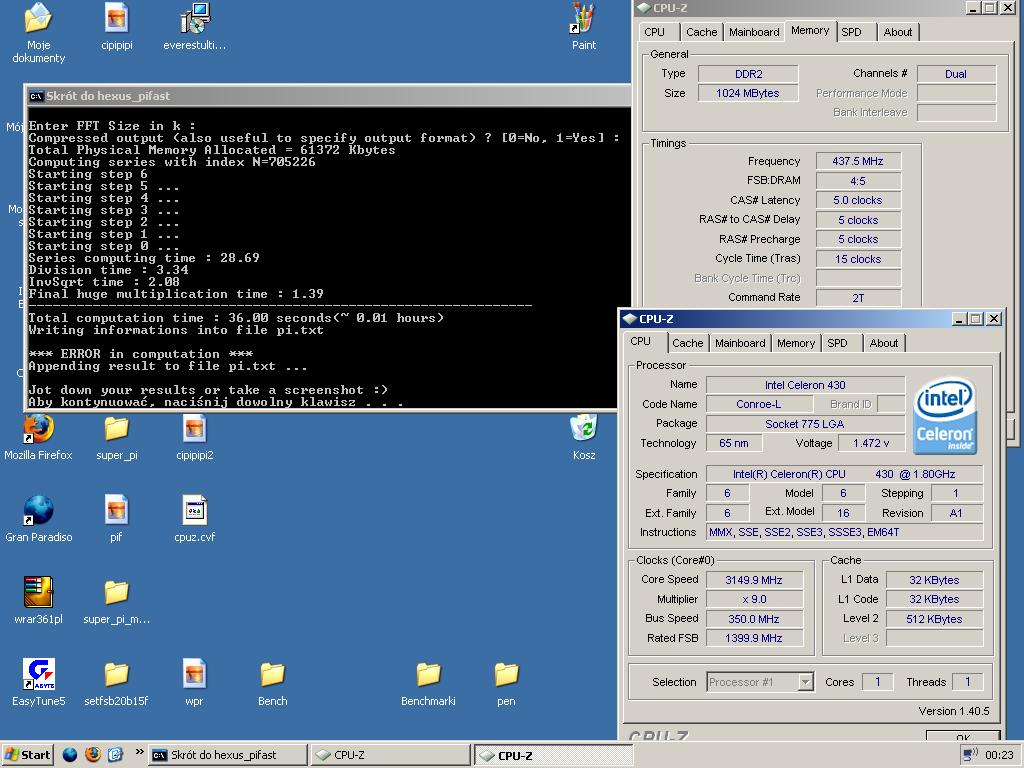
Task: Click the third quick launch icon
Action: tap(115, 755)
